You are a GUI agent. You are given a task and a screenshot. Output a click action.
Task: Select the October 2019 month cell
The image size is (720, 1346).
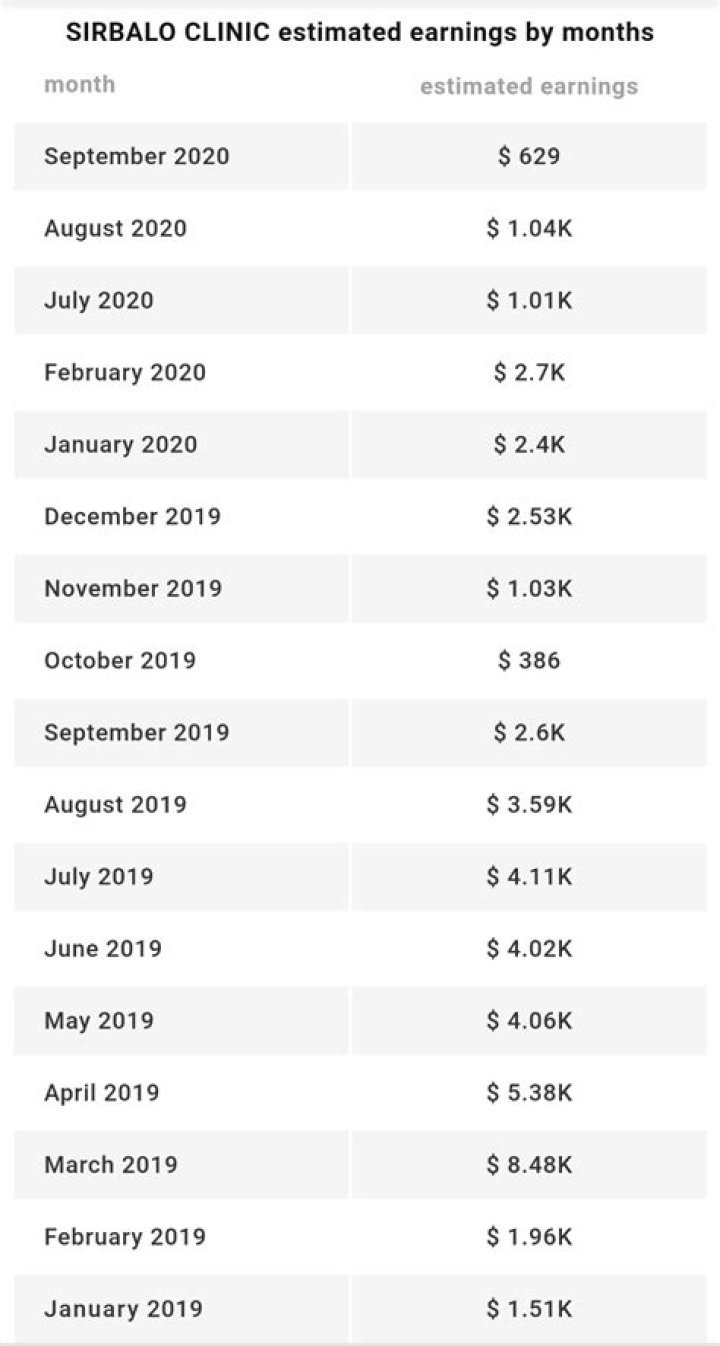120,660
